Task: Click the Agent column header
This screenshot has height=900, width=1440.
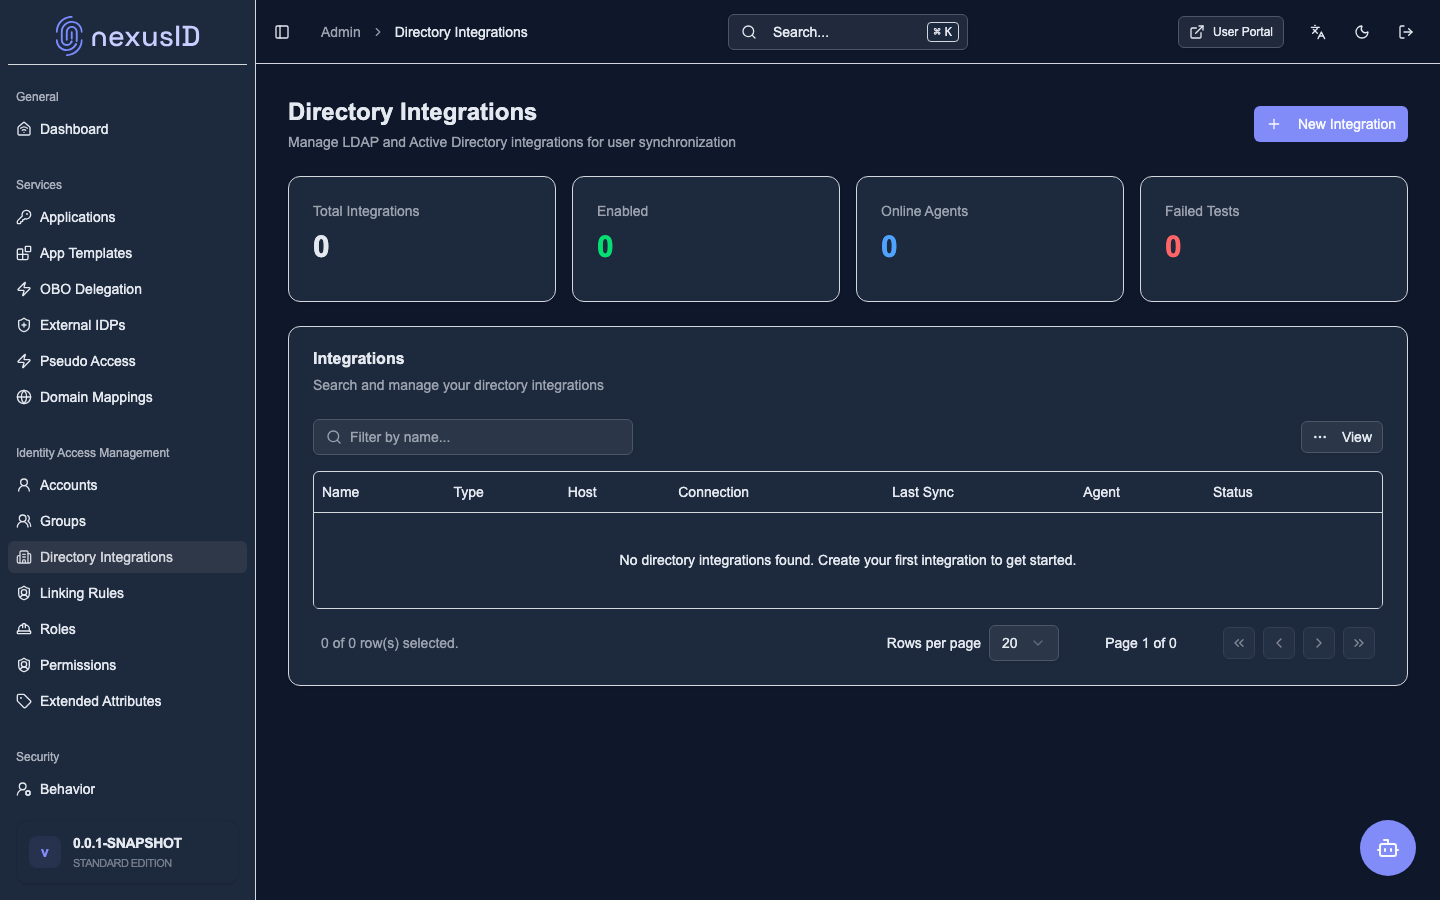Action: [1101, 492]
